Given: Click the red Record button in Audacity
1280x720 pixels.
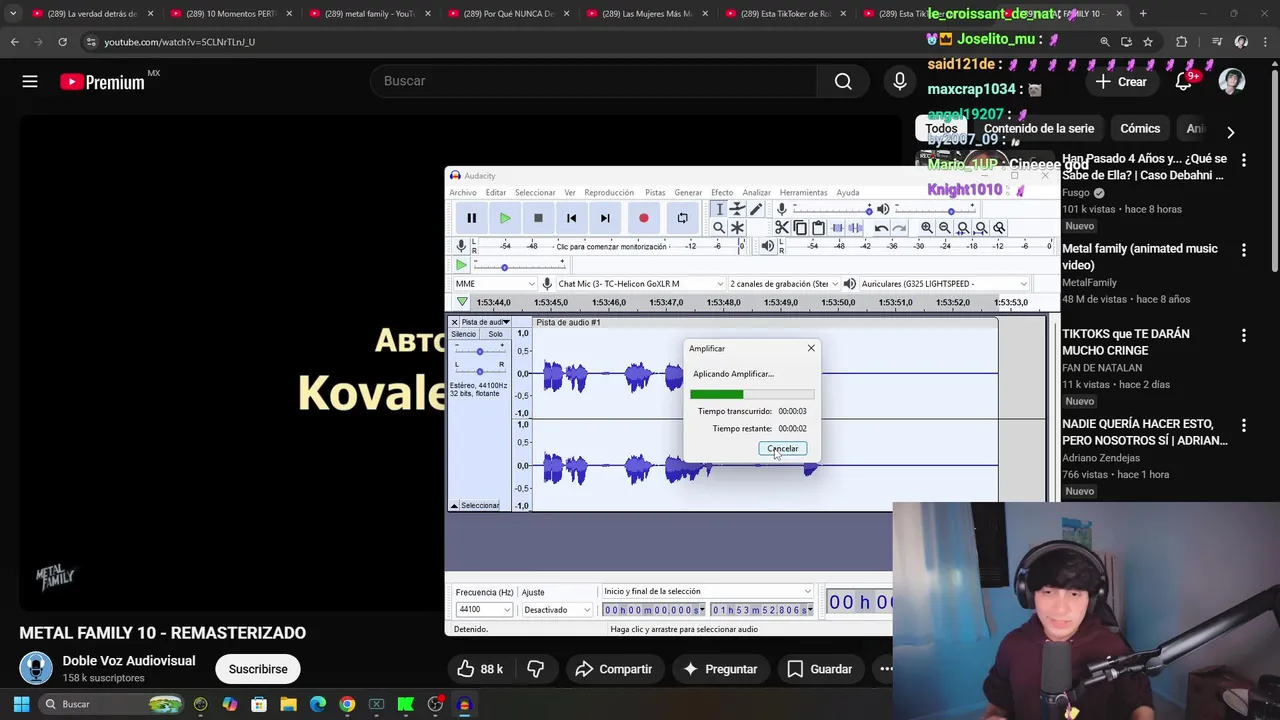Looking at the screenshot, I should tap(643, 218).
